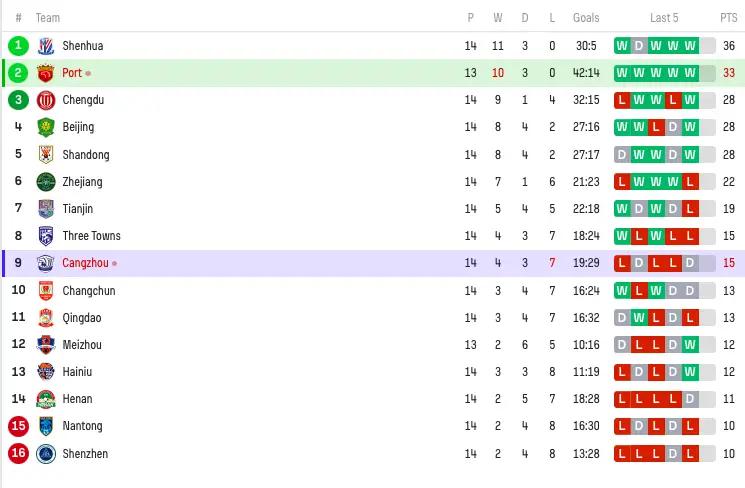745x488 pixels.
Task: Click Shenhua's first green W result badge
Action: tap(622, 46)
